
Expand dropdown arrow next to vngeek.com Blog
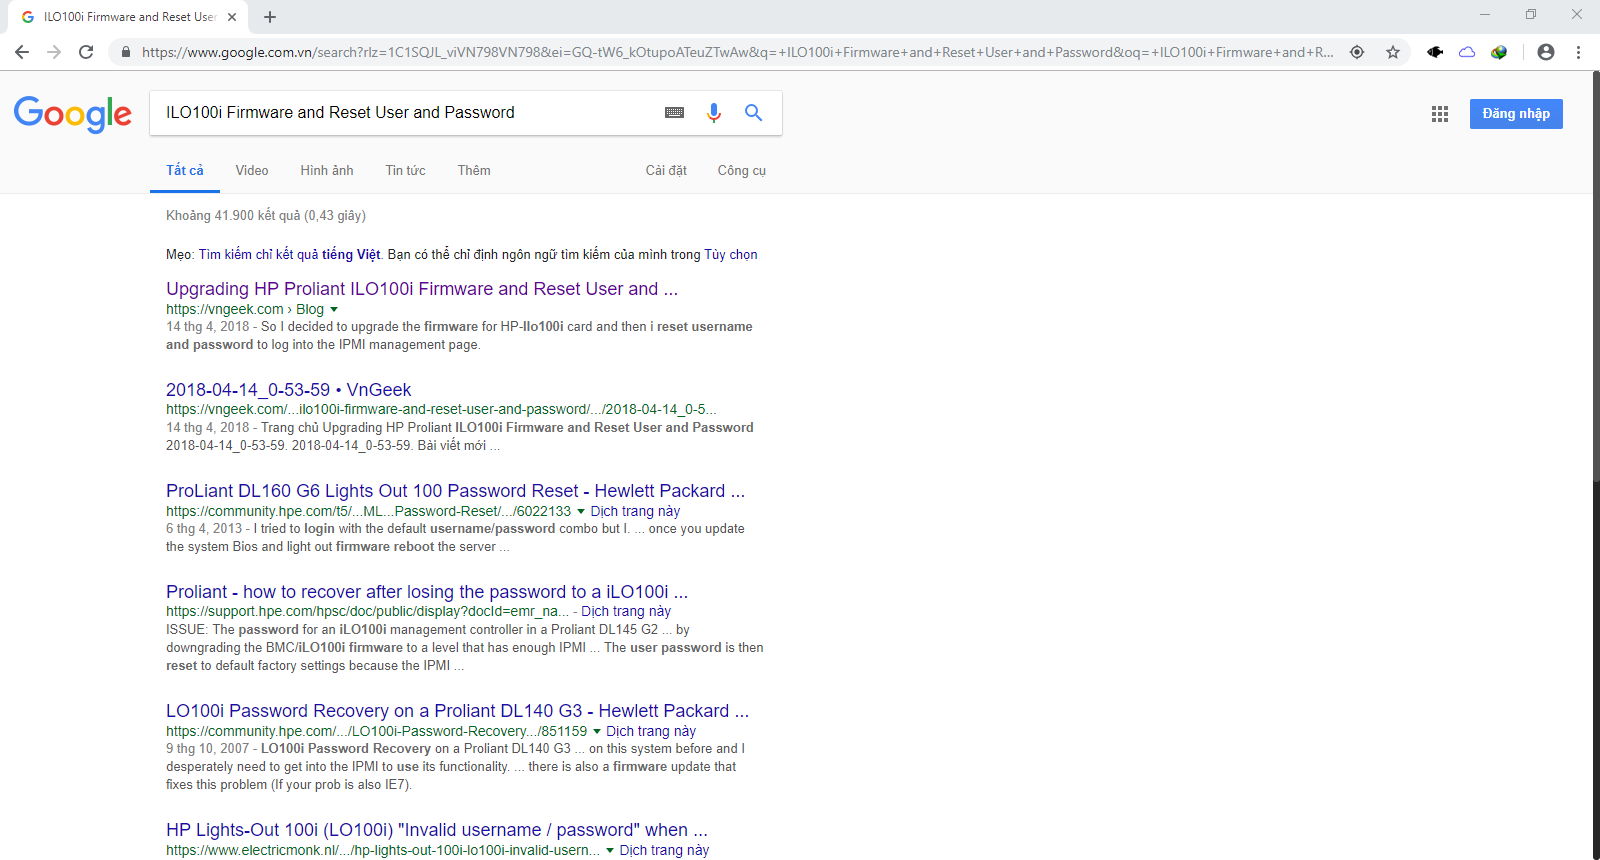coord(334,310)
